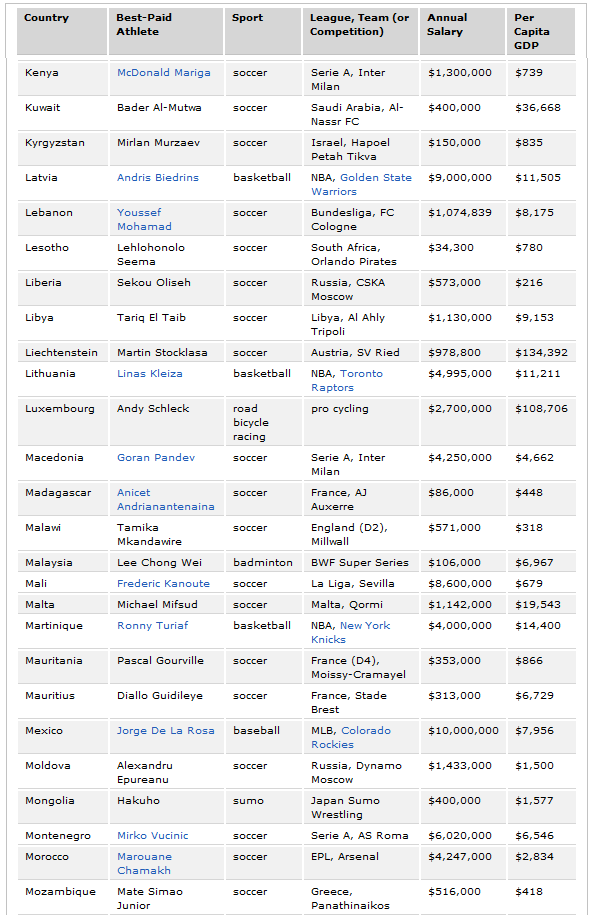The height and width of the screenshot is (915, 591).
Task: Click the Andris Biedrins link
Action: pos(158,178)
